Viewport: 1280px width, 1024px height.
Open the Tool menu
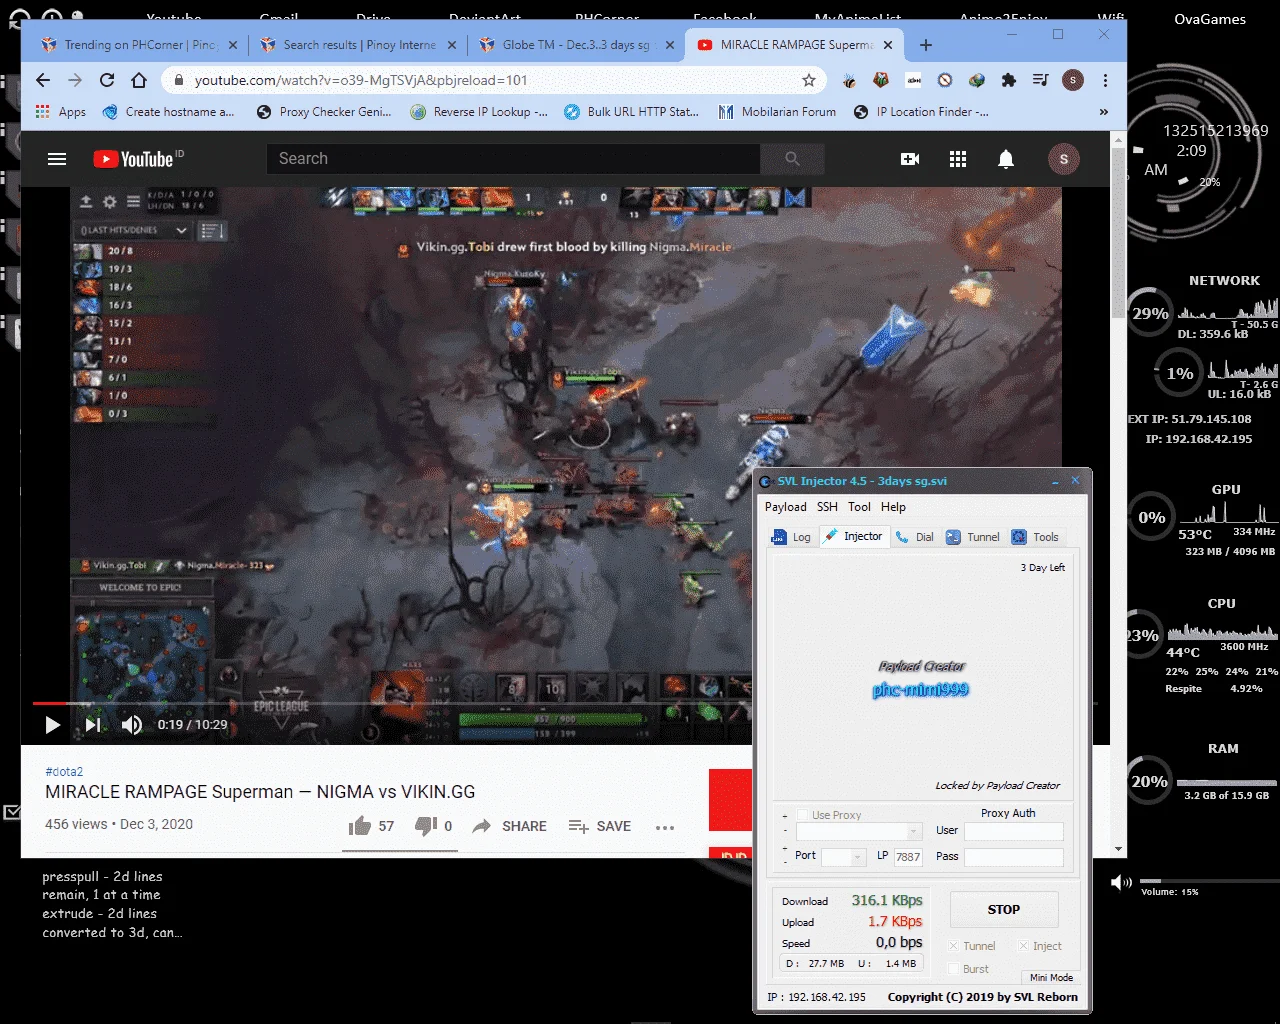pyautogui.click(x=860, y=507)
